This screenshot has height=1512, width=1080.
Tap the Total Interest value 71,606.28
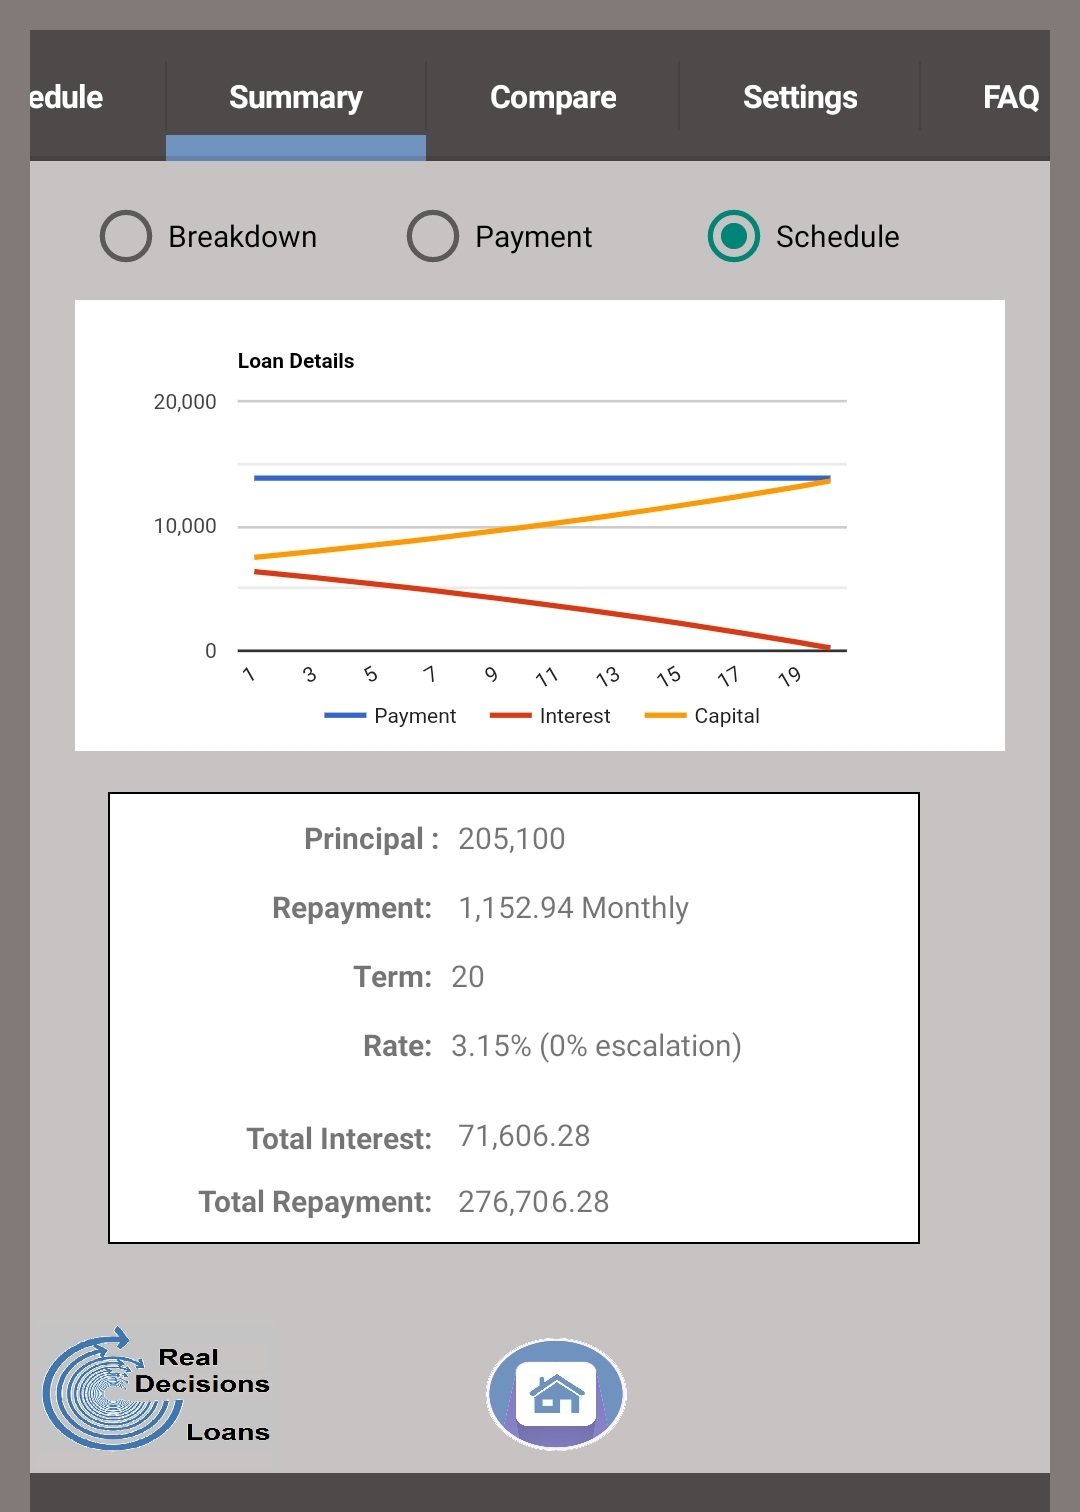pyautogui.click(x=524, y=1136)
